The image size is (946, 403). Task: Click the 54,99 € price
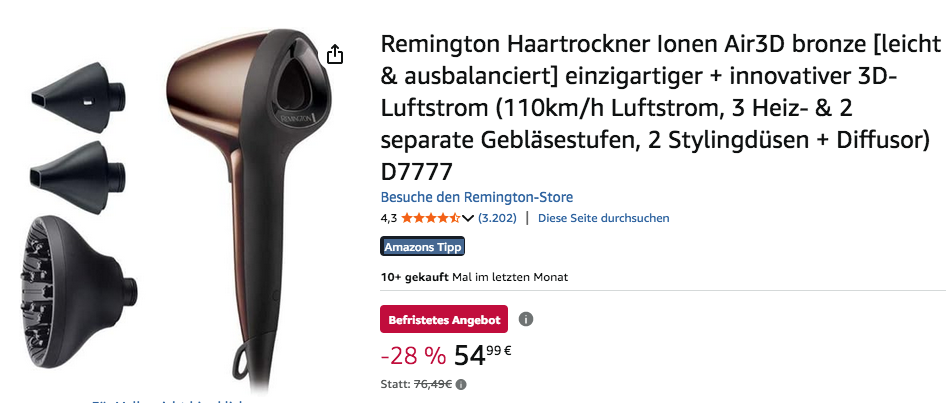click(483, 355)
